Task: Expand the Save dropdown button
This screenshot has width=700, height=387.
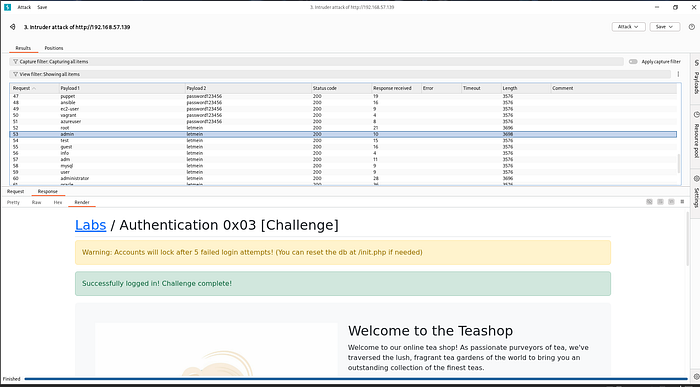Action: [x=664, y=27]
